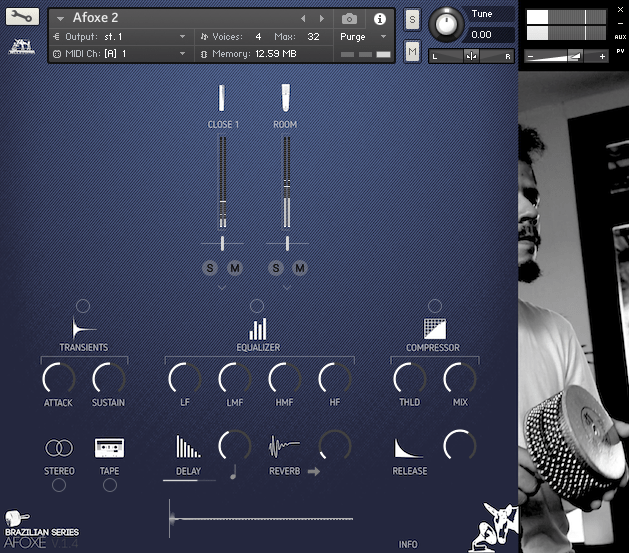Screen dimensions: 629x553
Task: Click the Equalizer bars icon
Action: coord(258,328)
